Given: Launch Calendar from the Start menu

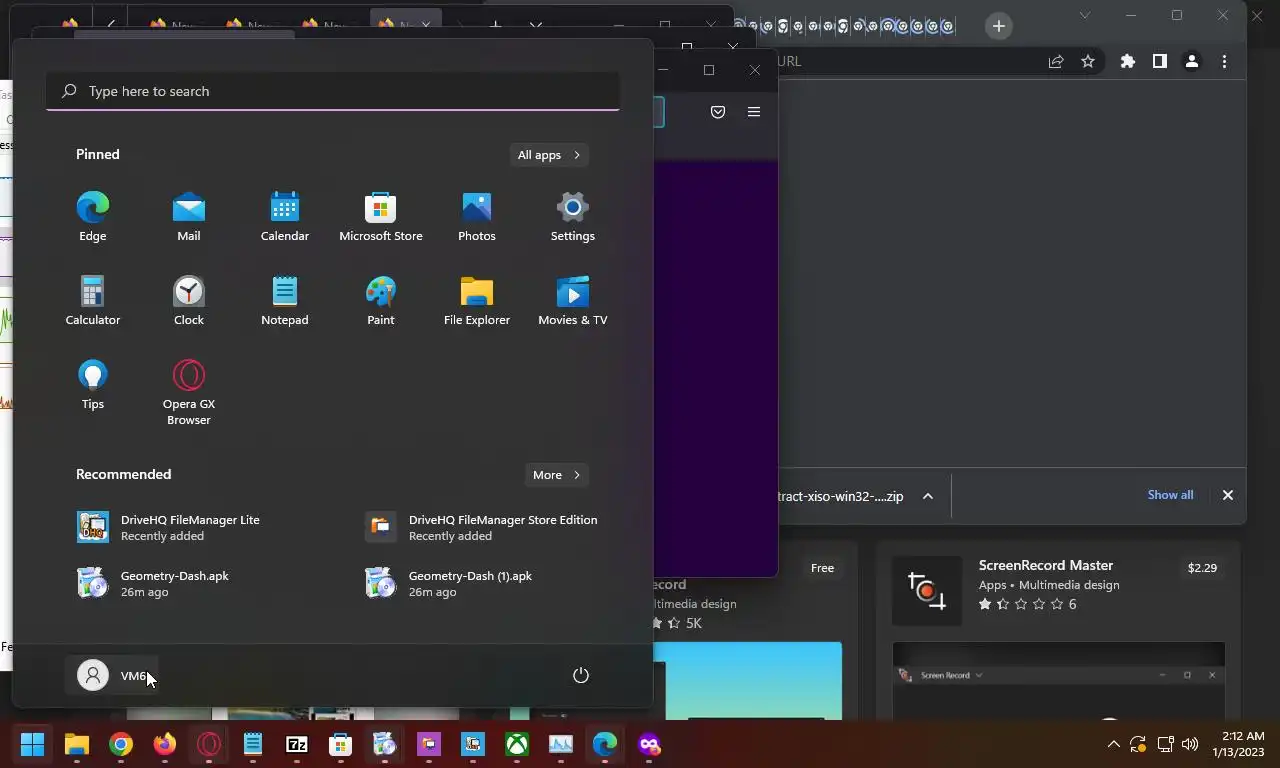Looking at the screenshot, I should point(285,217).
